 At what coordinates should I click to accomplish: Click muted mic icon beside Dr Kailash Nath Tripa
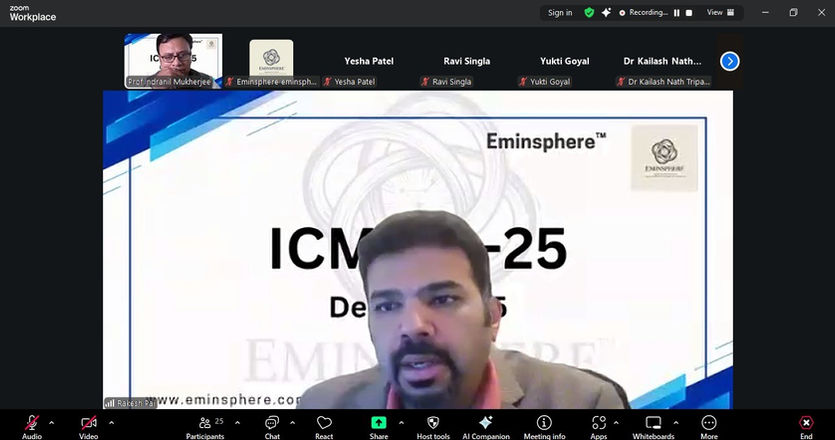[621, 82]
